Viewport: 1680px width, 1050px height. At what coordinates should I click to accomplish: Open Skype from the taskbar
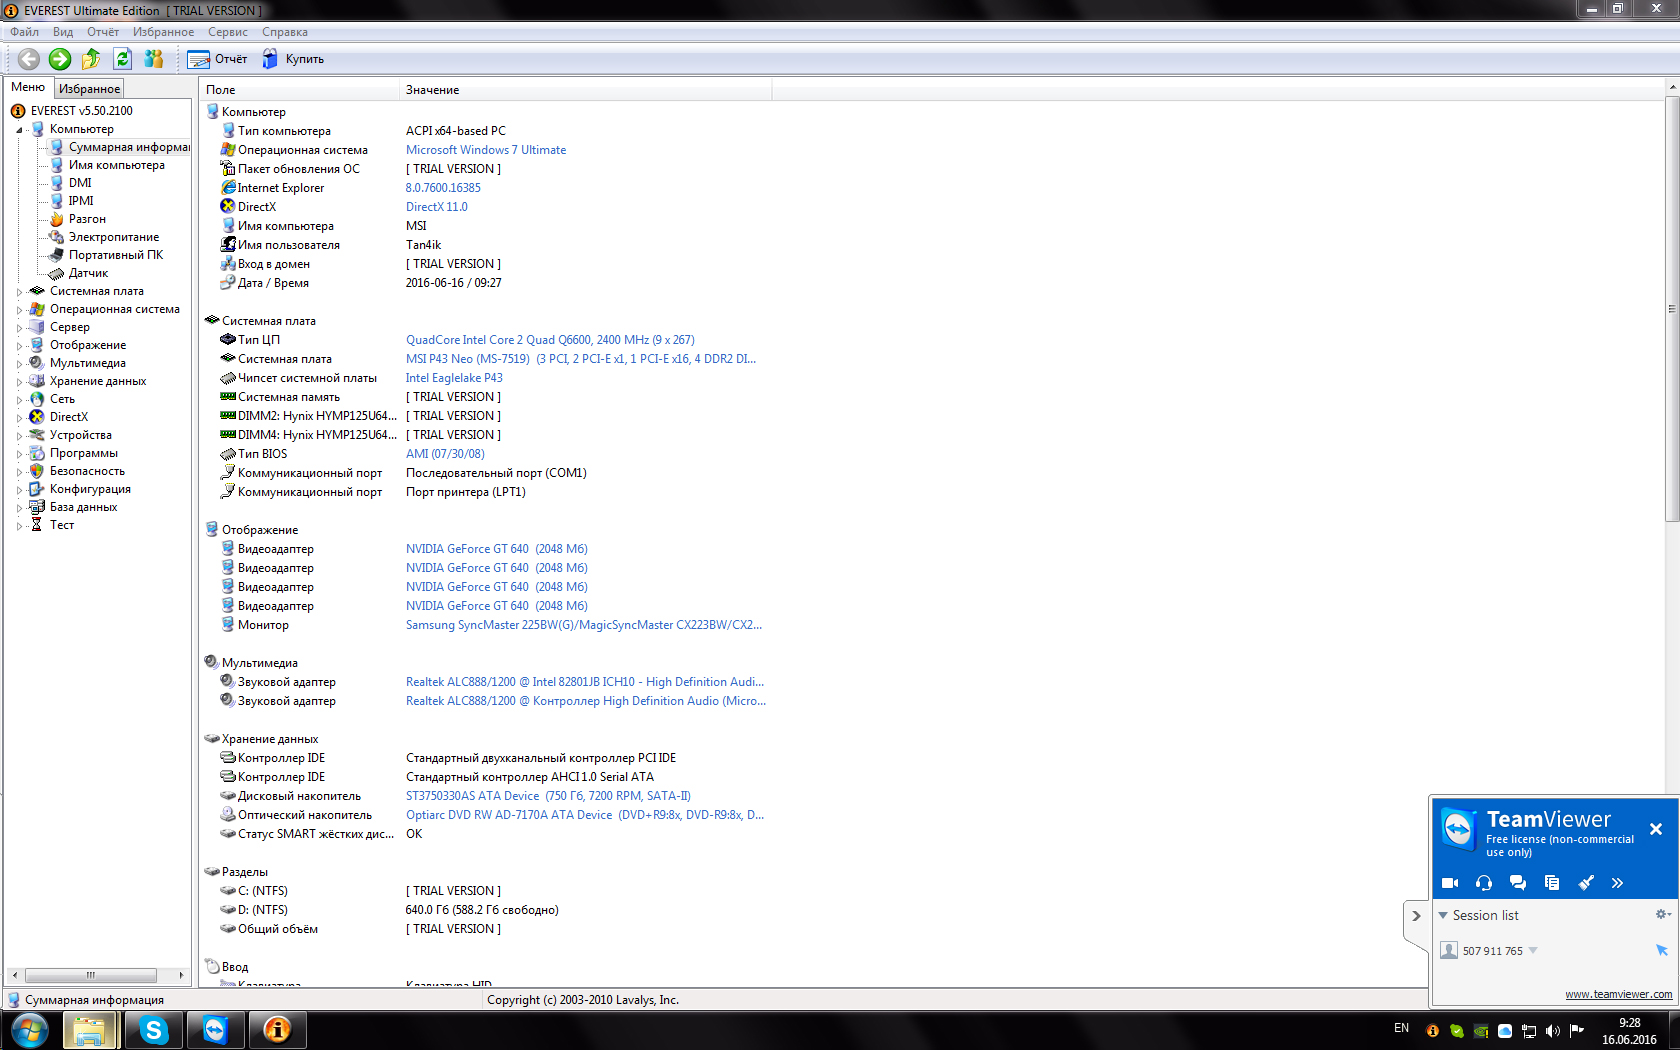tap(153, 1029)
